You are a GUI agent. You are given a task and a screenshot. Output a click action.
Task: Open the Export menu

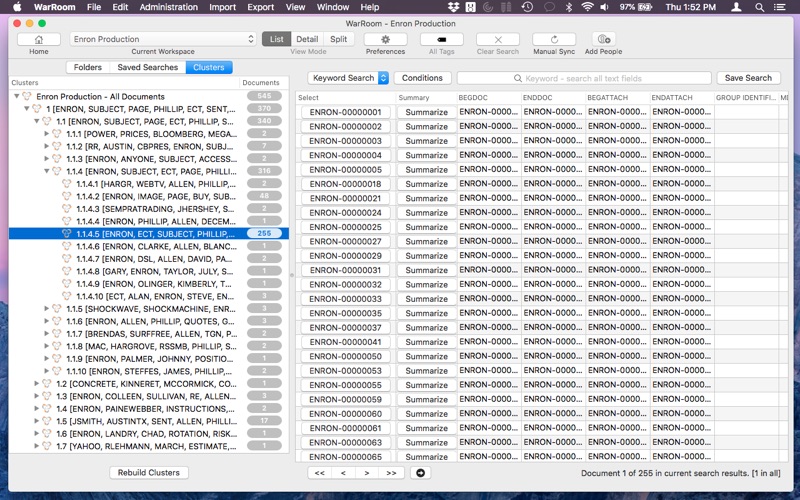[261, 7]
